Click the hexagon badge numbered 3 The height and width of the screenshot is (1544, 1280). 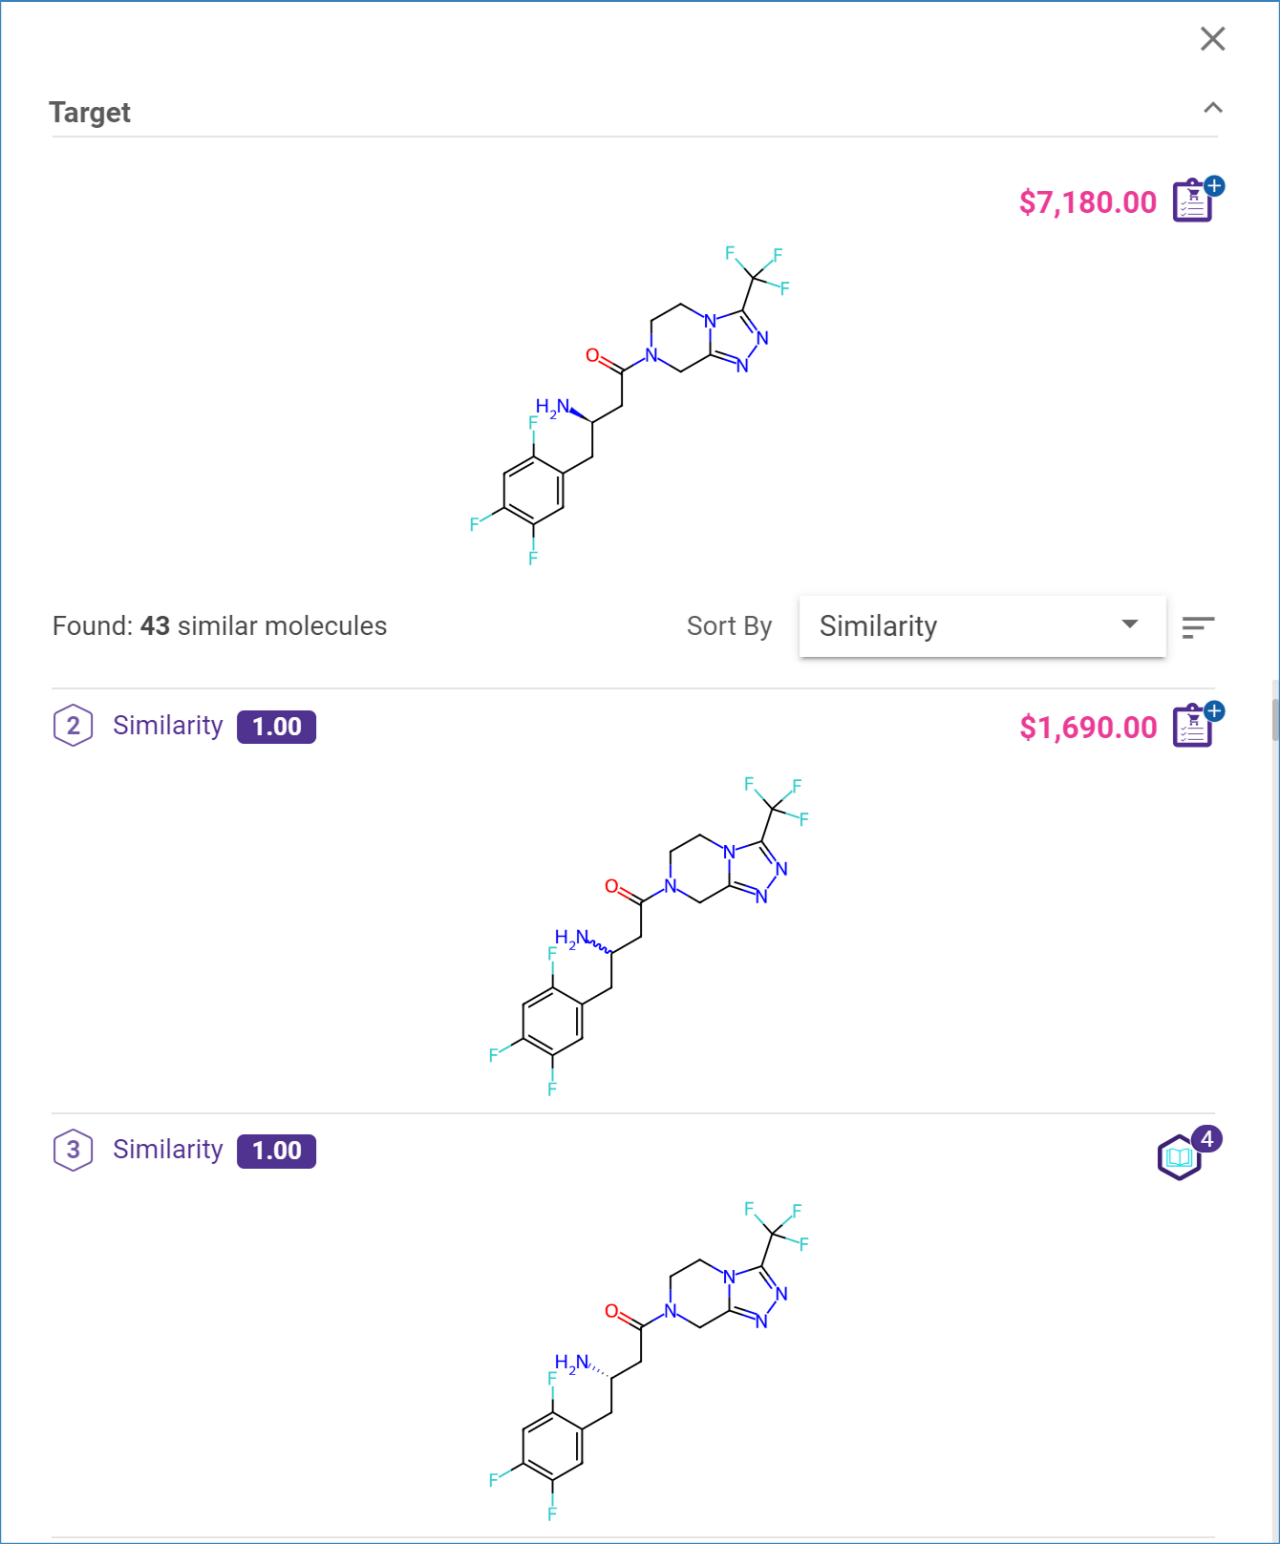(71, 1150)
